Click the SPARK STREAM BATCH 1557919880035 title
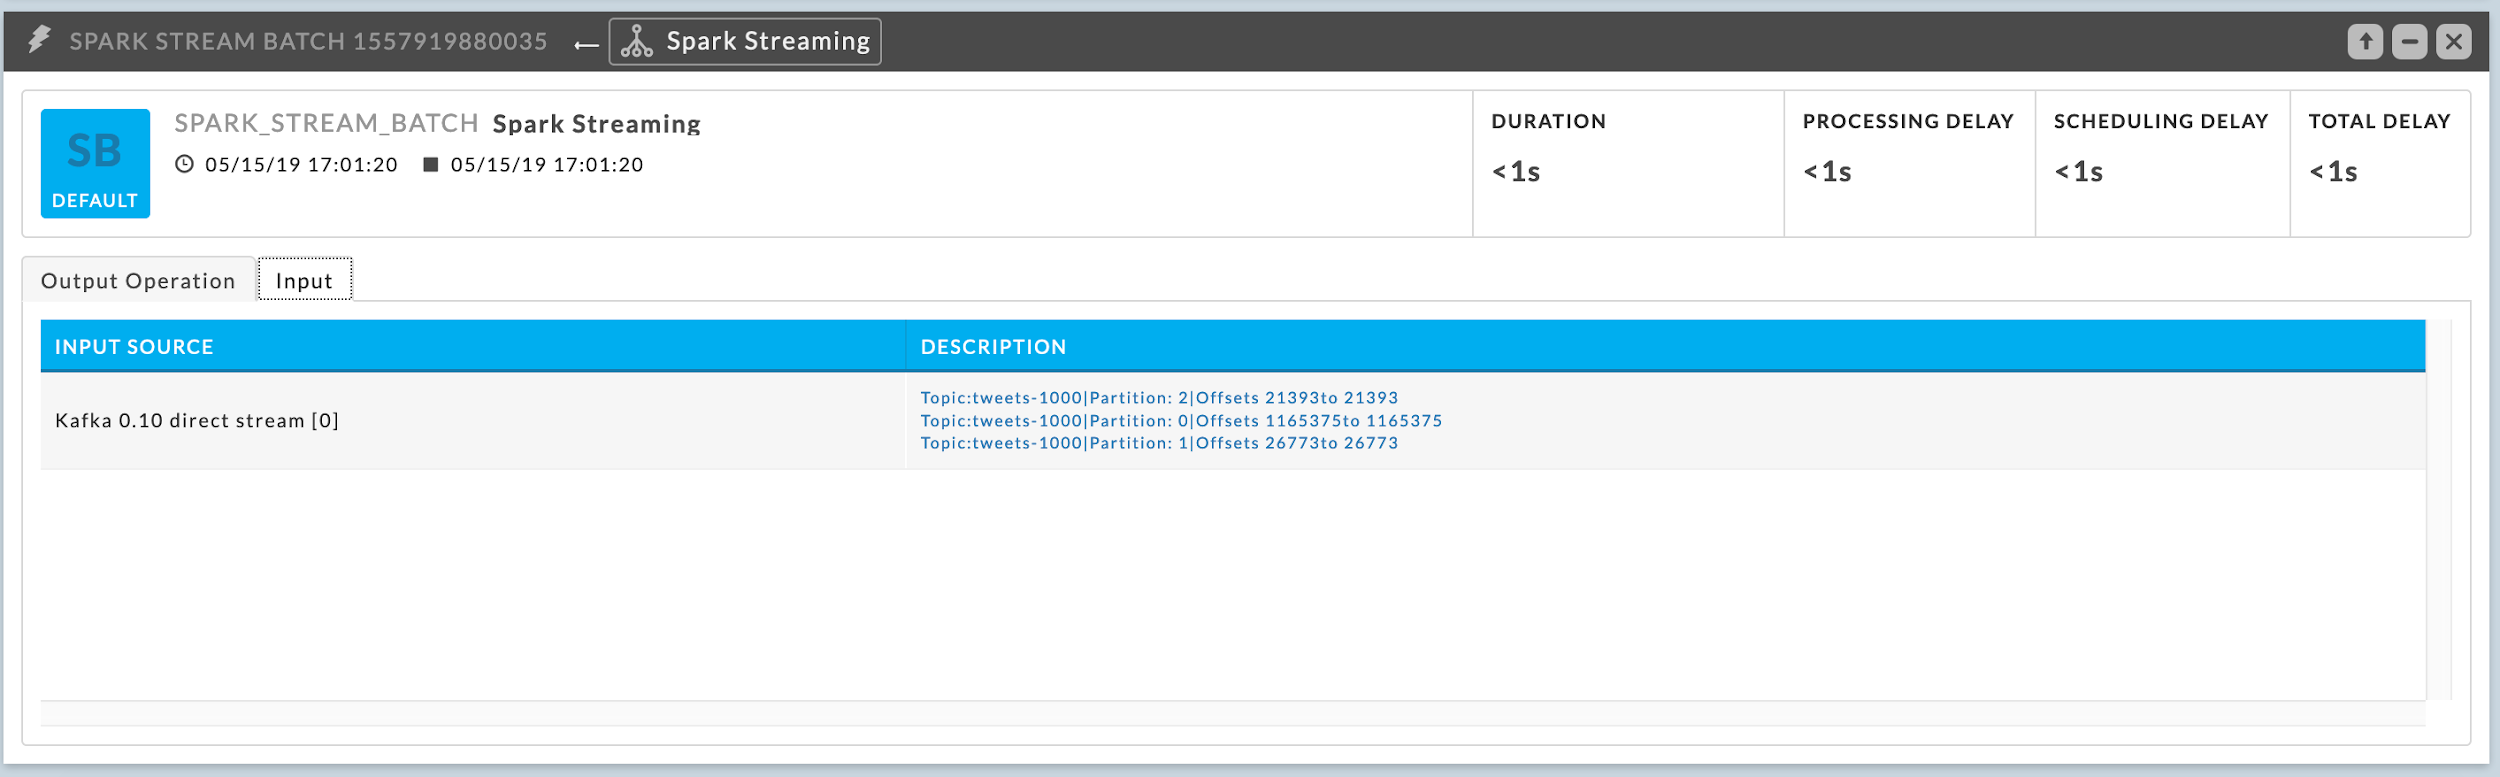Image resolution: width=2500 pixels, height=777 pixels. [308, 41]
